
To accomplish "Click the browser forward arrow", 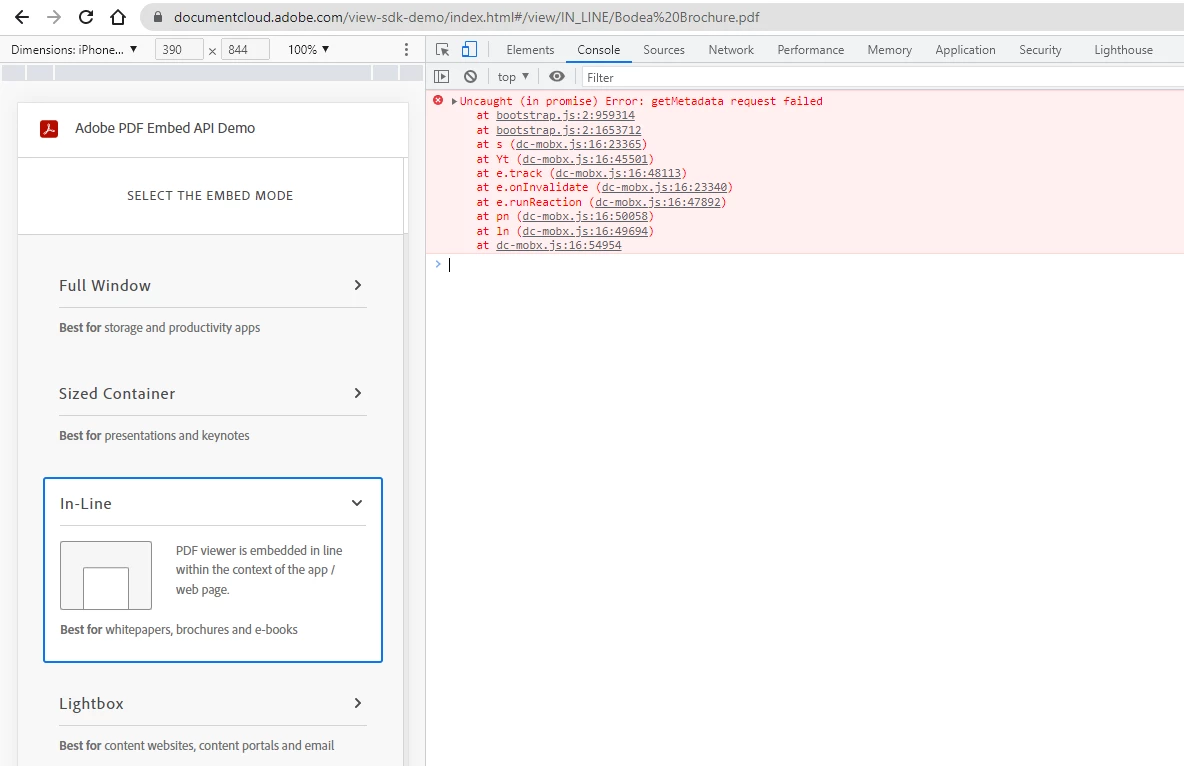I will coord(54,17).
